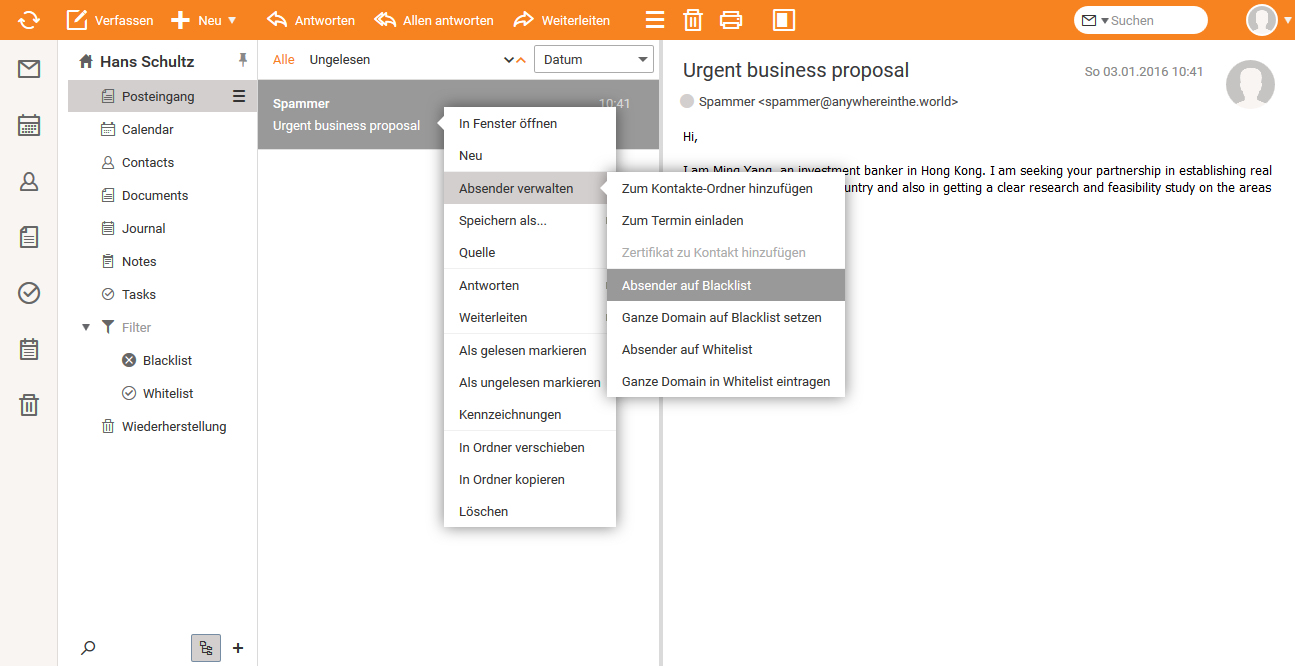Viewport: 1295px width, 666px height.
Task: Open the Datum sort dropdown
Action: click(594, 60)
